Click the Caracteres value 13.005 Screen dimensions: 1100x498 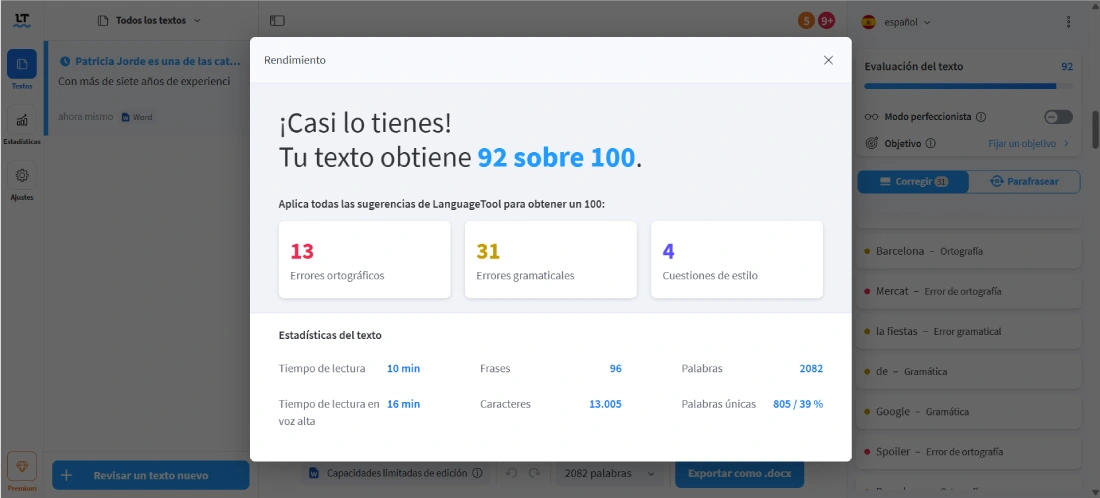605,404
